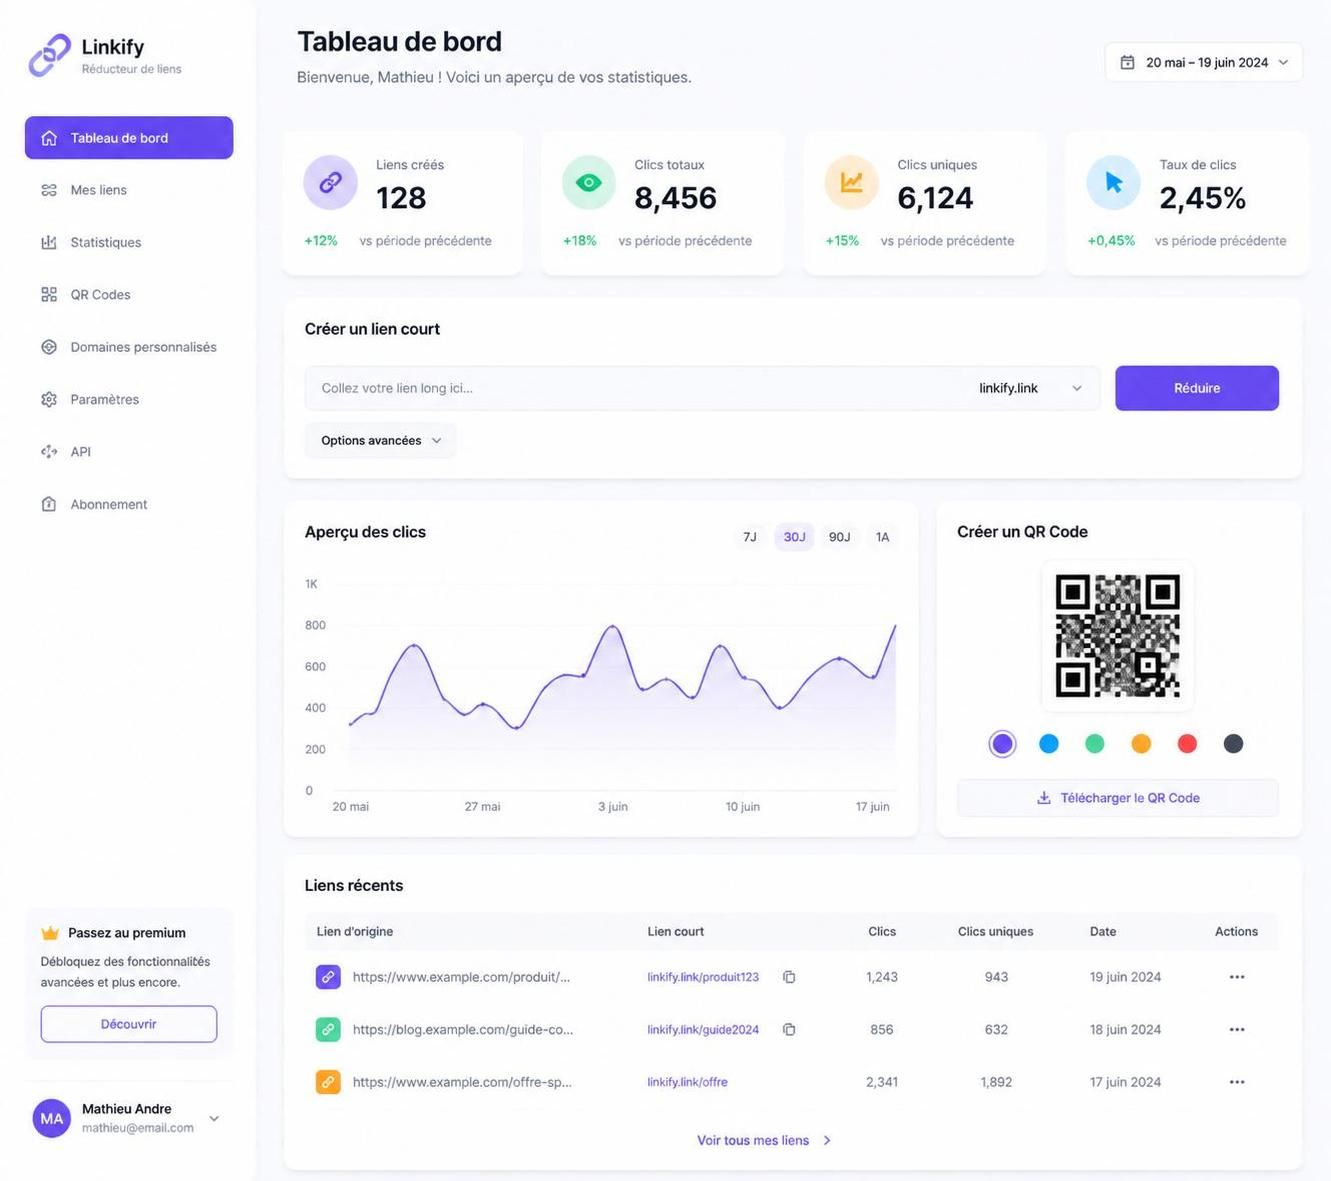The image size is (1331, 1181).
Task: Switch chart range to 90J
Action: [840, 537]
